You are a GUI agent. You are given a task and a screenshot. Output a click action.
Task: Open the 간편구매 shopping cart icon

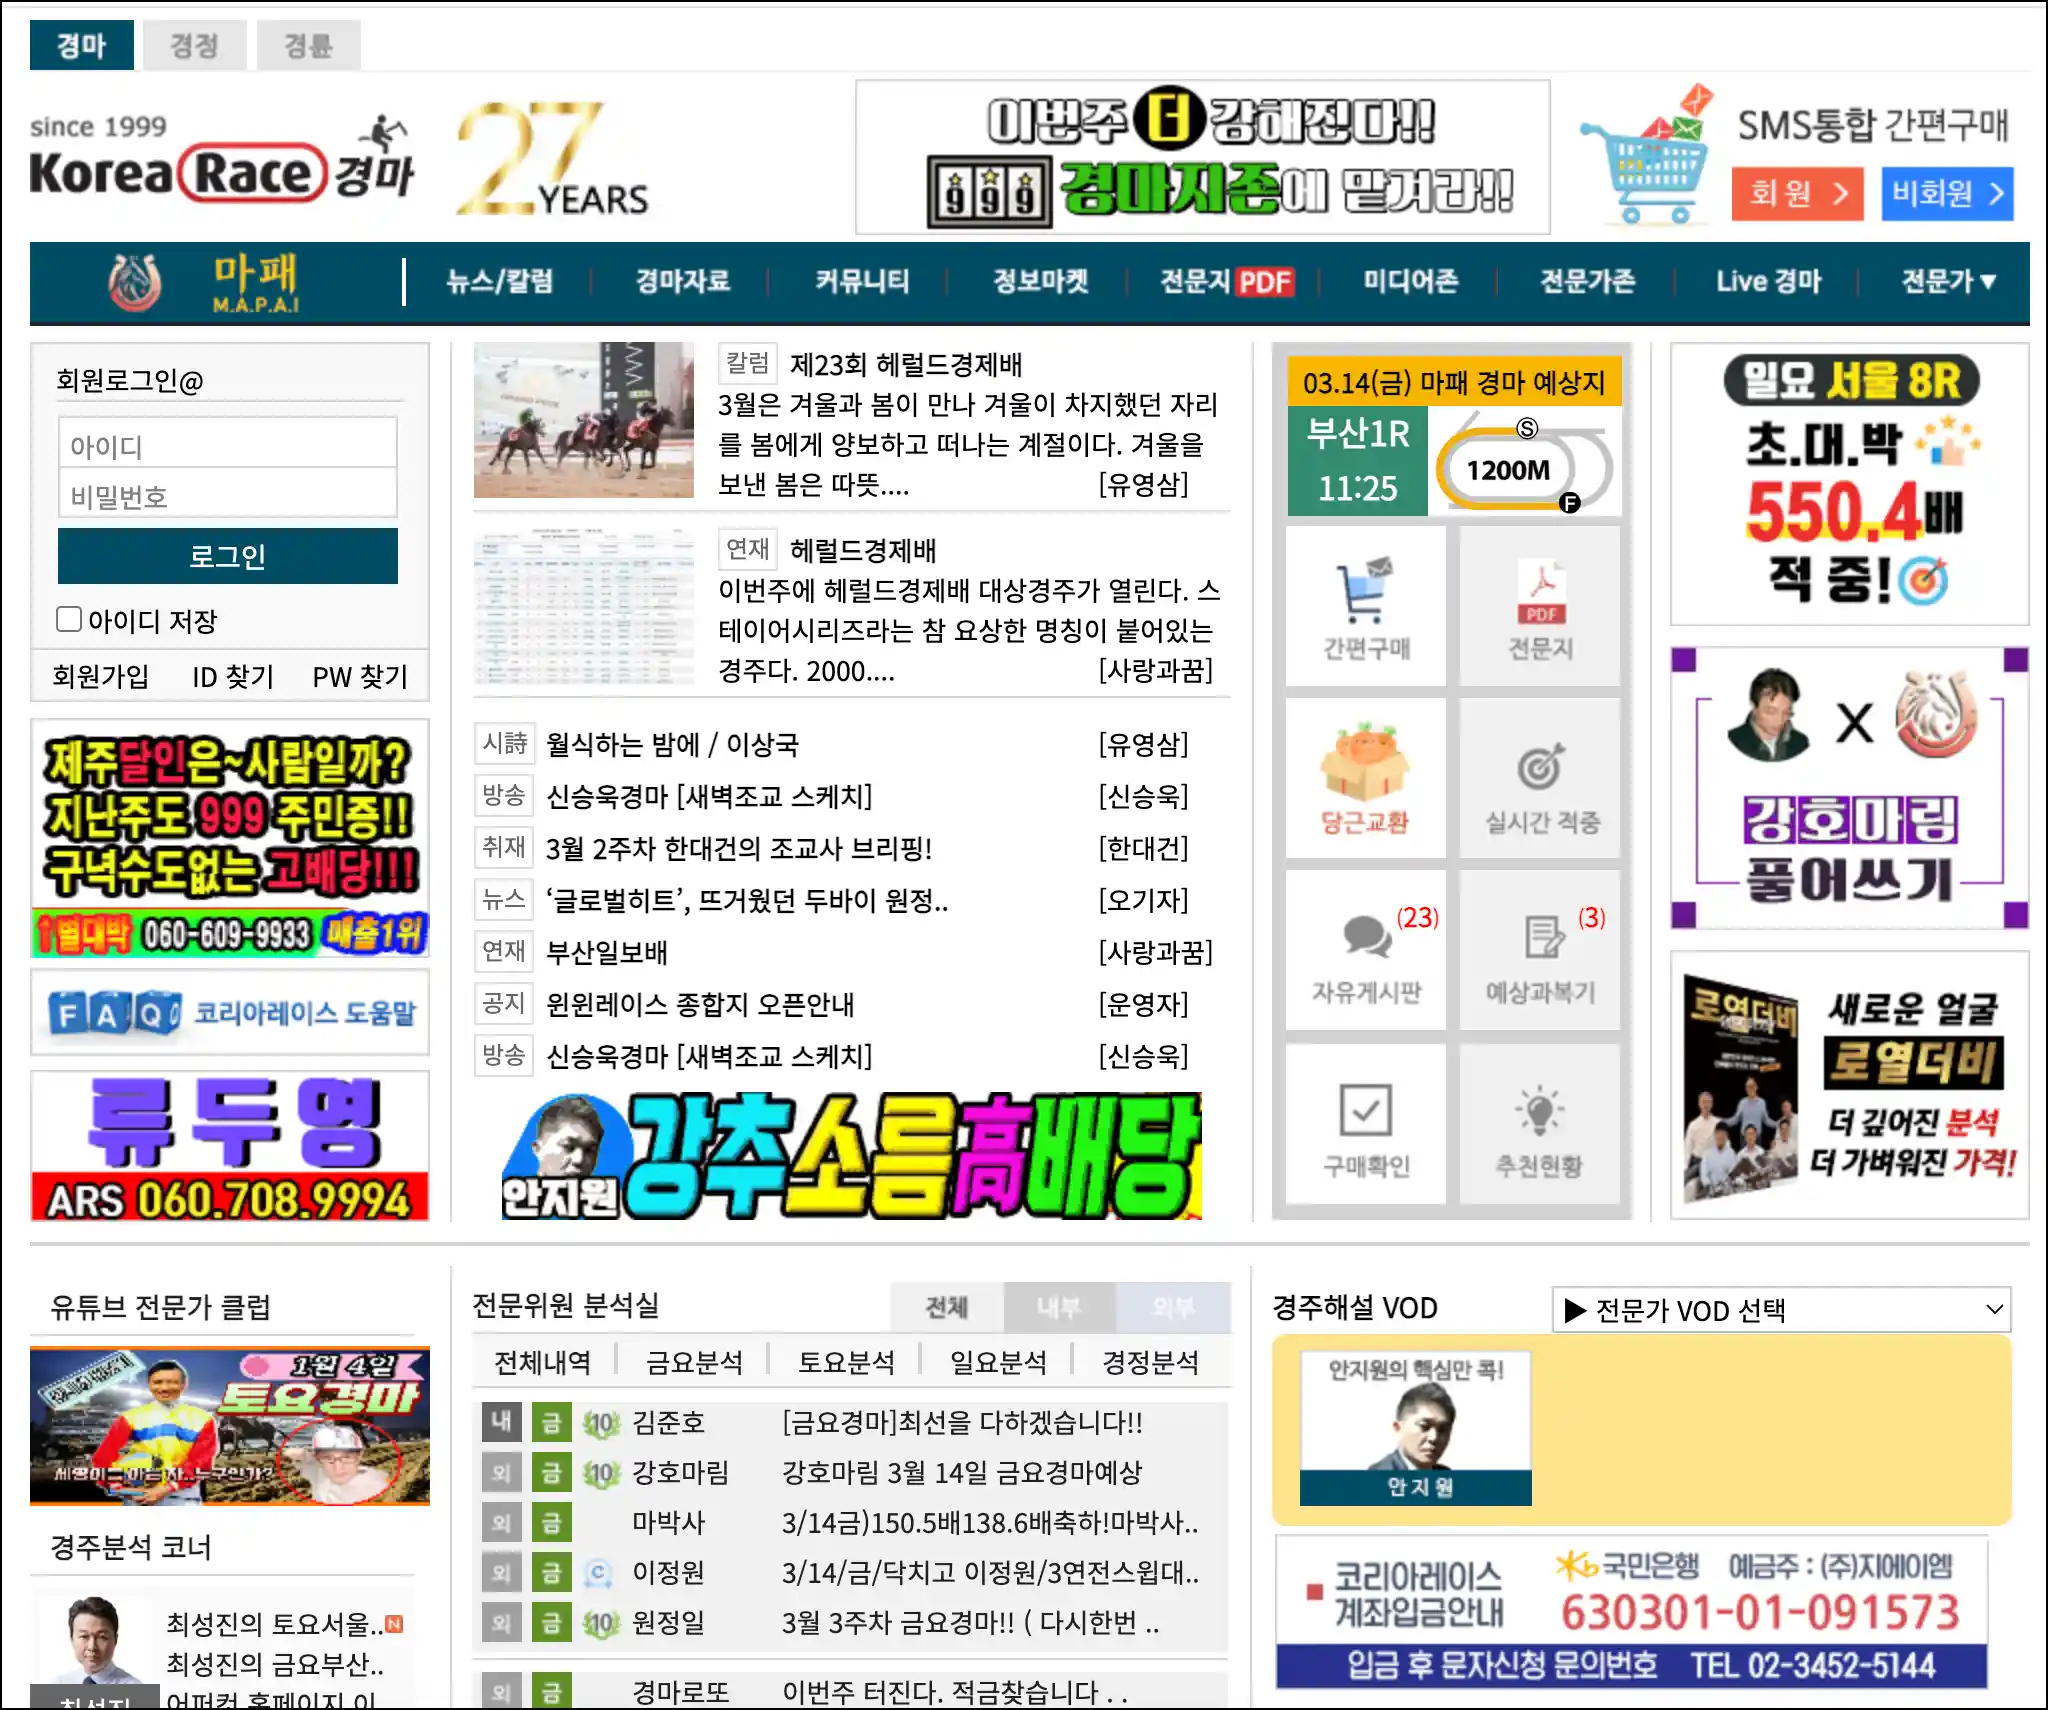(1365, 607)
